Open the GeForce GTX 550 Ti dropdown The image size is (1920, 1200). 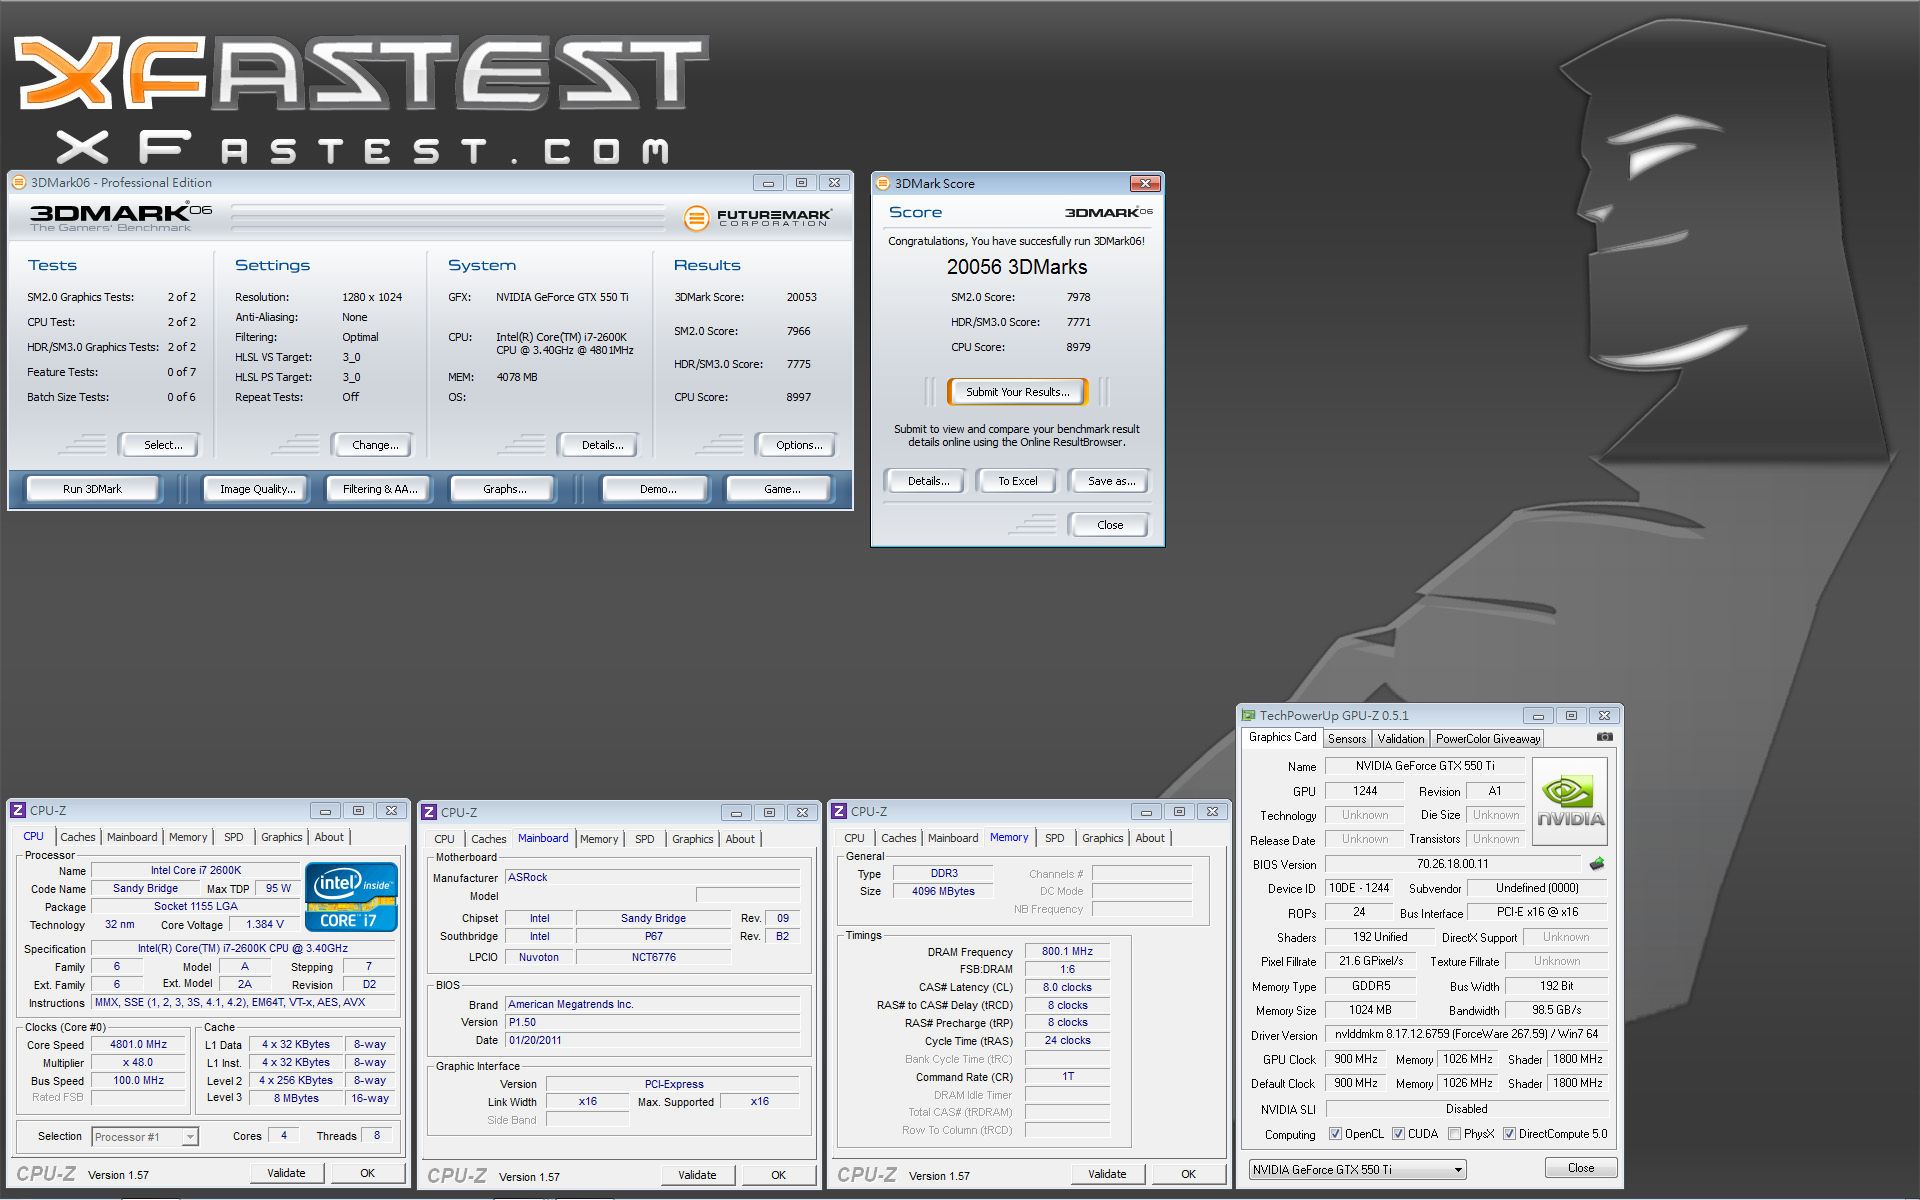tap(1458, 1169)
